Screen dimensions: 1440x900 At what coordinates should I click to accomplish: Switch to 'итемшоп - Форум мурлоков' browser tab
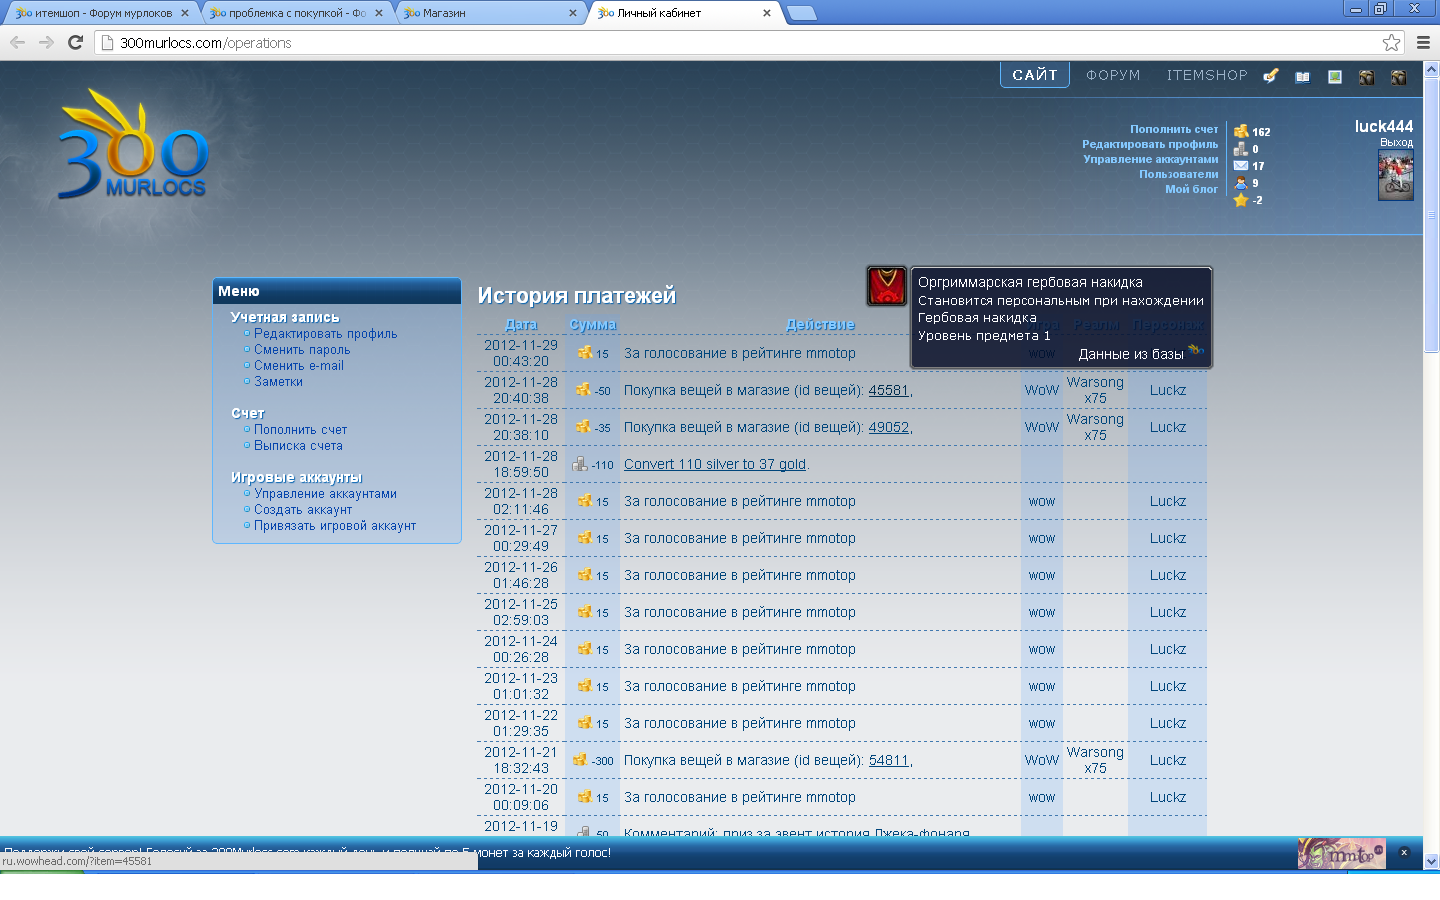100,13
